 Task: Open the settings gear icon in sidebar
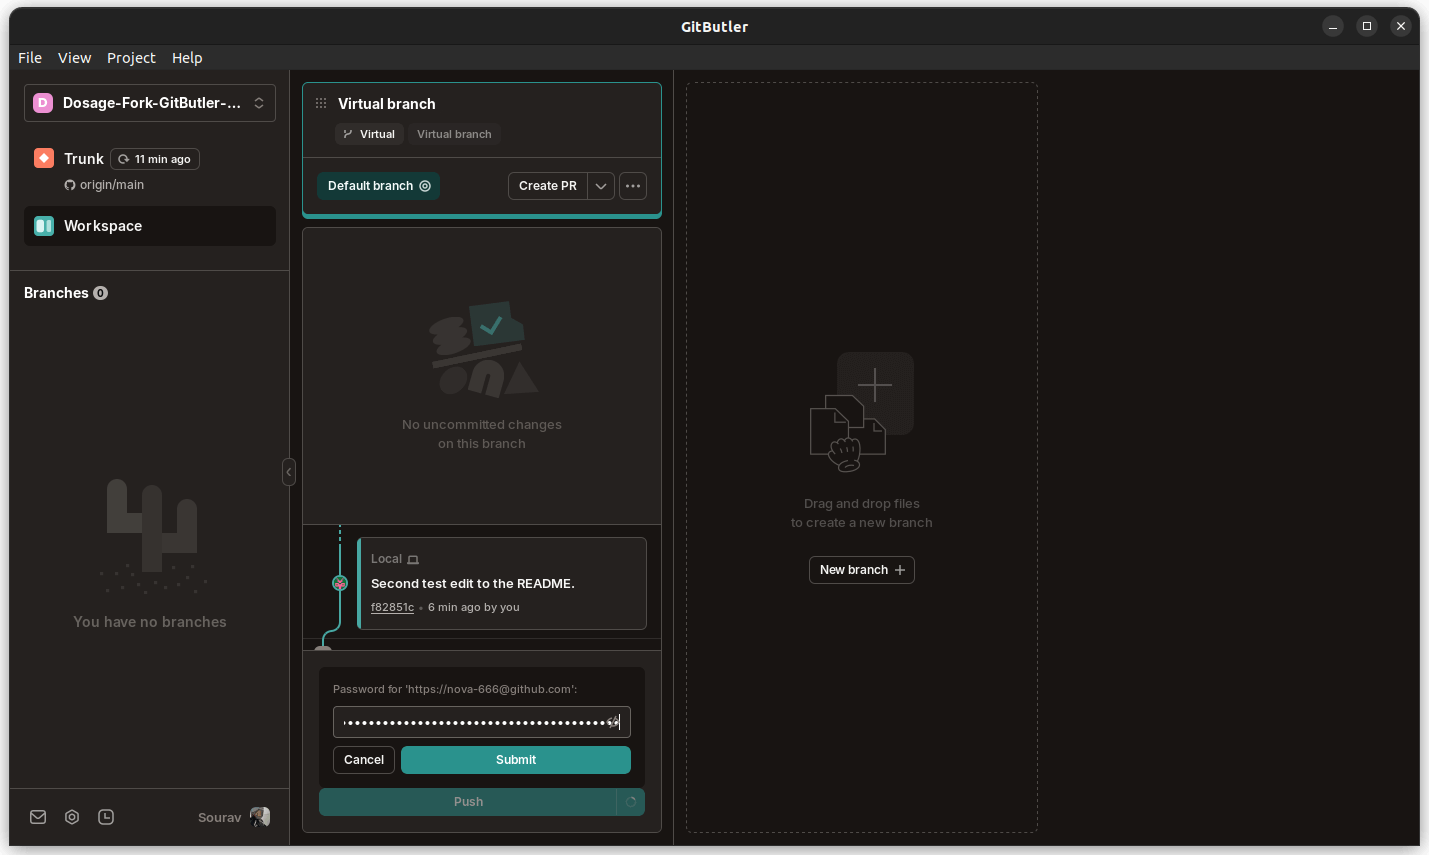(x=71, y=817)
